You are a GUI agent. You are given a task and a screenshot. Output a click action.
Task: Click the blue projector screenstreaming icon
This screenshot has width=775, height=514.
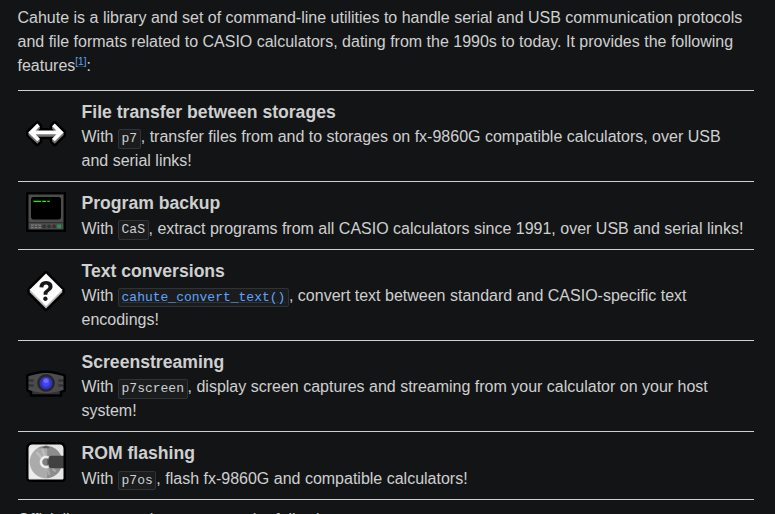46,383
